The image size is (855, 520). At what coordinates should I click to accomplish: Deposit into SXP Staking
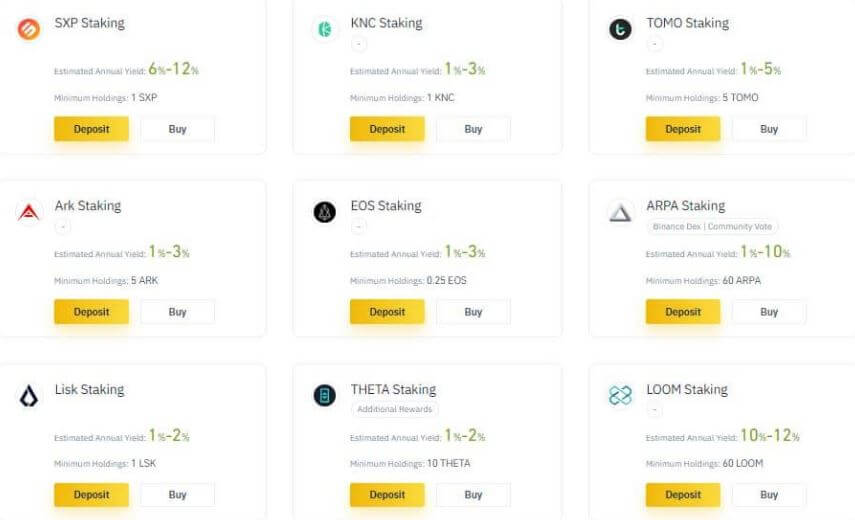[91, 129]
